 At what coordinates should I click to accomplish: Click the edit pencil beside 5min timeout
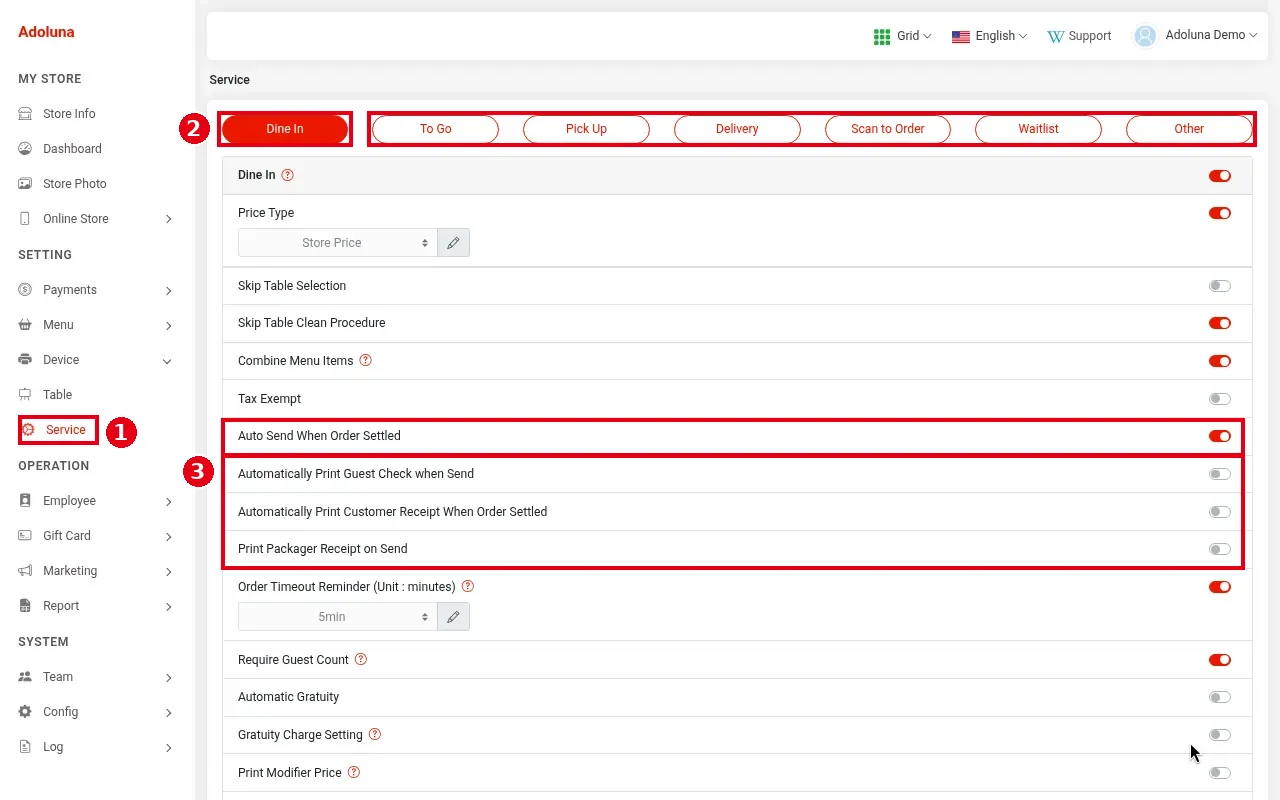[x=453, y=617]
